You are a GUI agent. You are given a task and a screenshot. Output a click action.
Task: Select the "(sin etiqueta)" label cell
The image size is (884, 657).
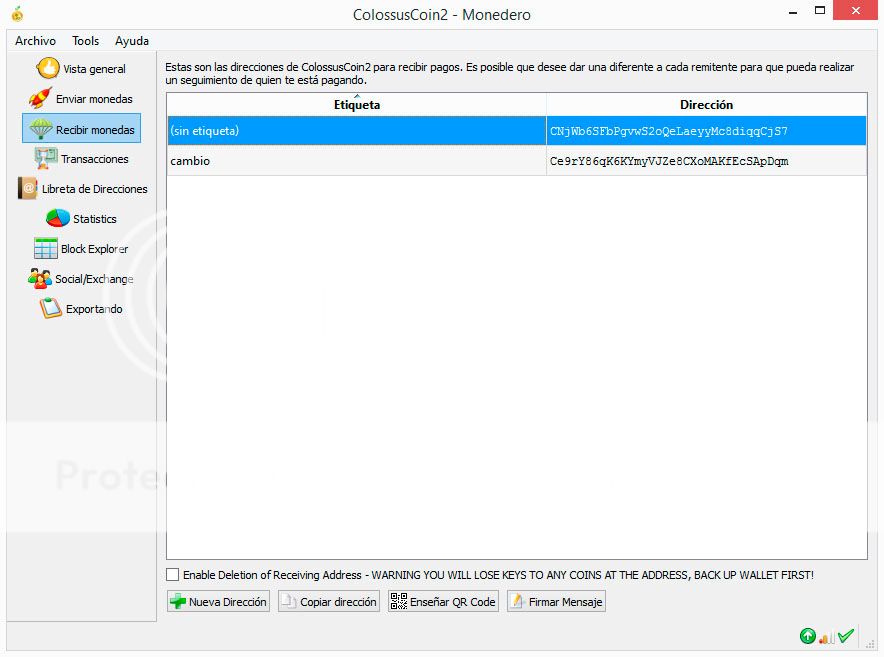point(357,131)
